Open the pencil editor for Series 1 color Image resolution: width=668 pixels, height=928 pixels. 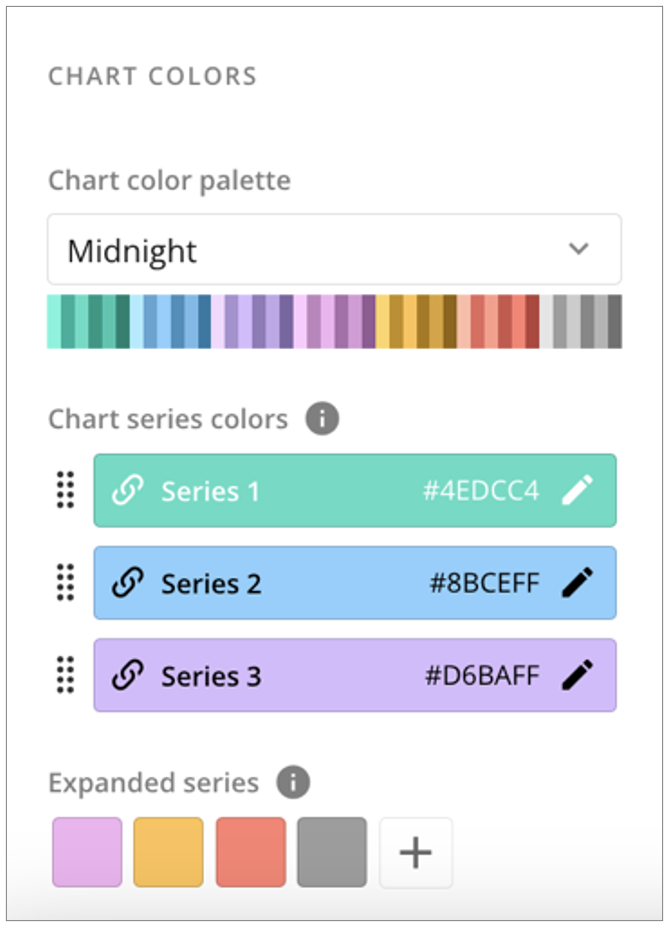[578, 490]
